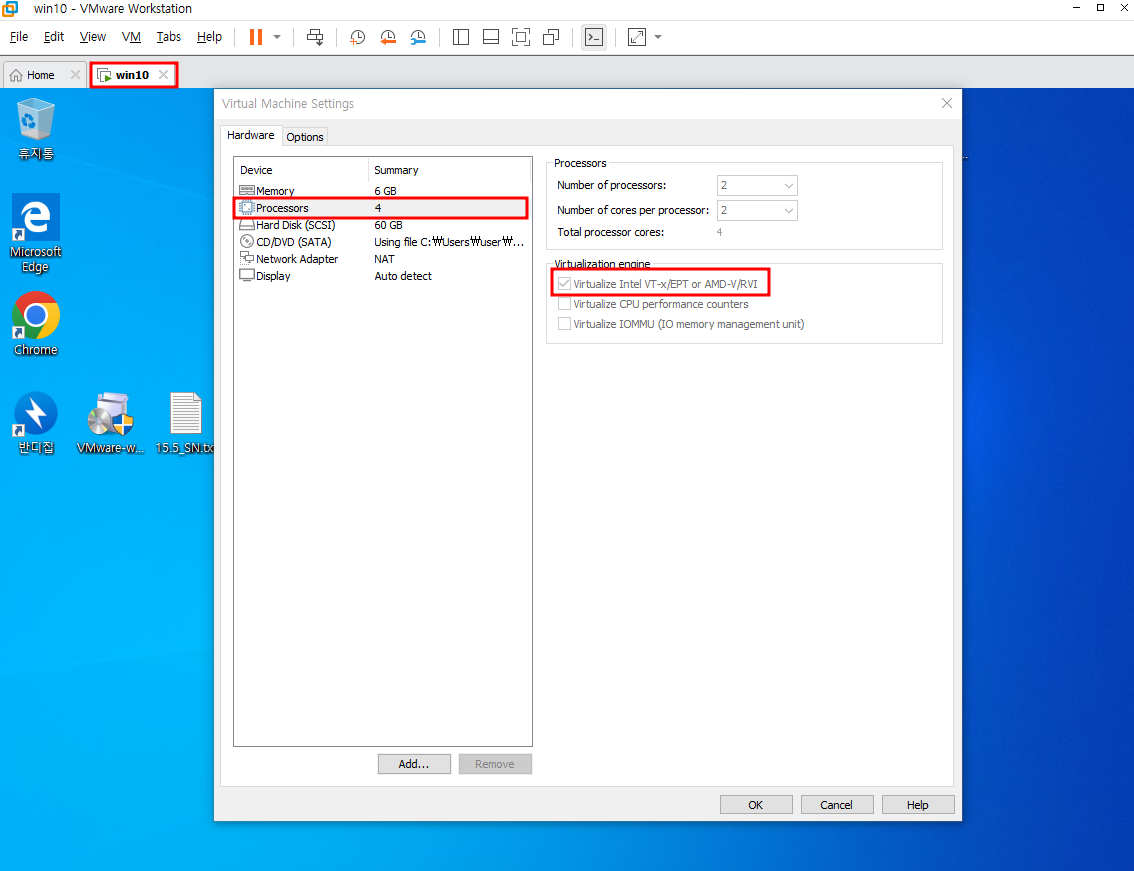Toggle the console view icon
This screenshot has width=1134, height=871.
(594, 37)
